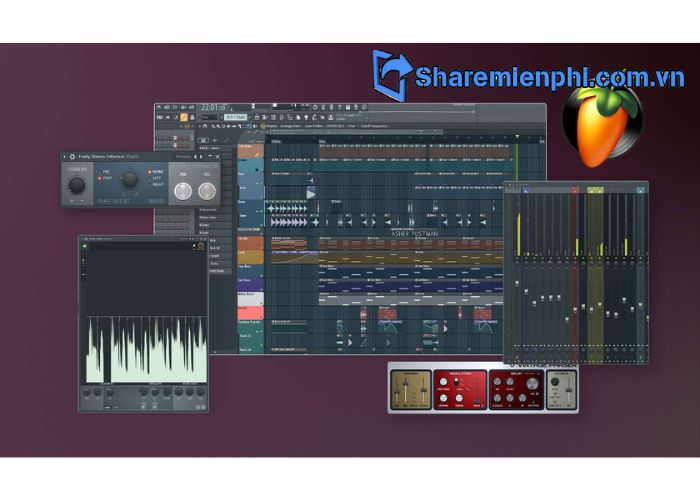Click the green arrow icon in waveform plugin
Viewport: 700px width, 500px height.
84,246
